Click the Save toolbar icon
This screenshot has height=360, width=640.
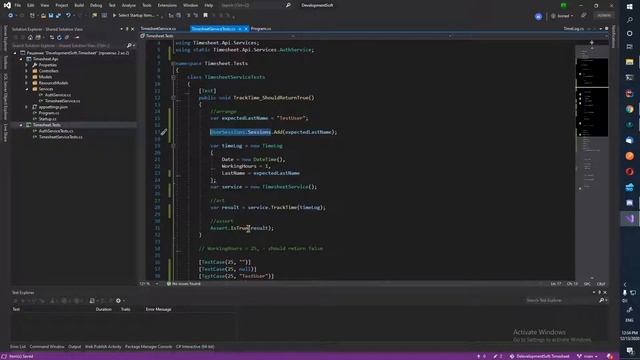(x=51, y=16)
